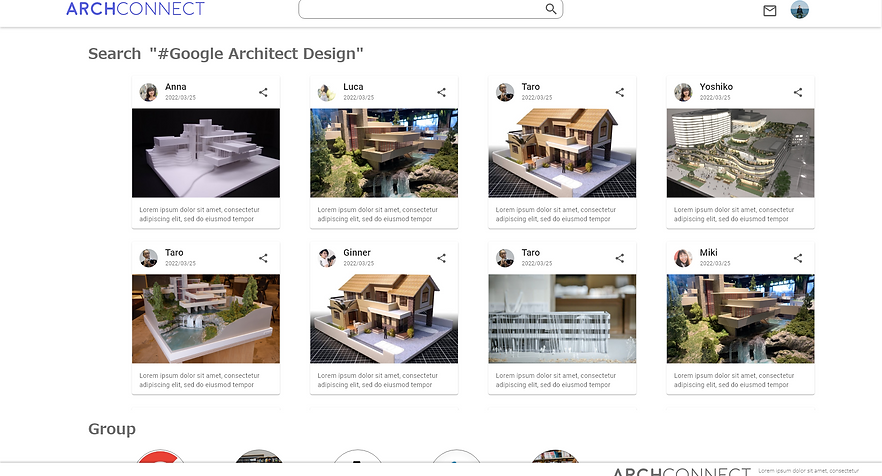Click Lorem ipsum caption on Ginner's post
The width and height of the screenshot is (882, 476).
coord(377,380)
